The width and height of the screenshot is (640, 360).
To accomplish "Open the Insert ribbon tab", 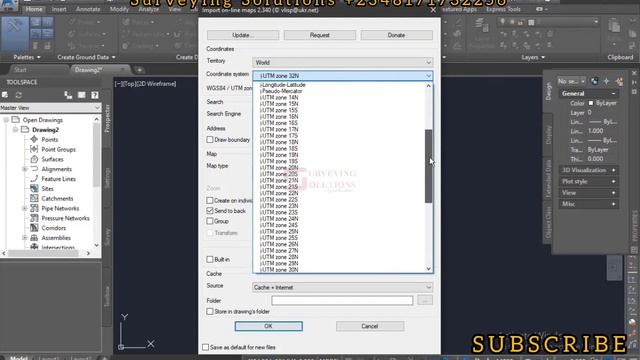I will click(59, 9).
